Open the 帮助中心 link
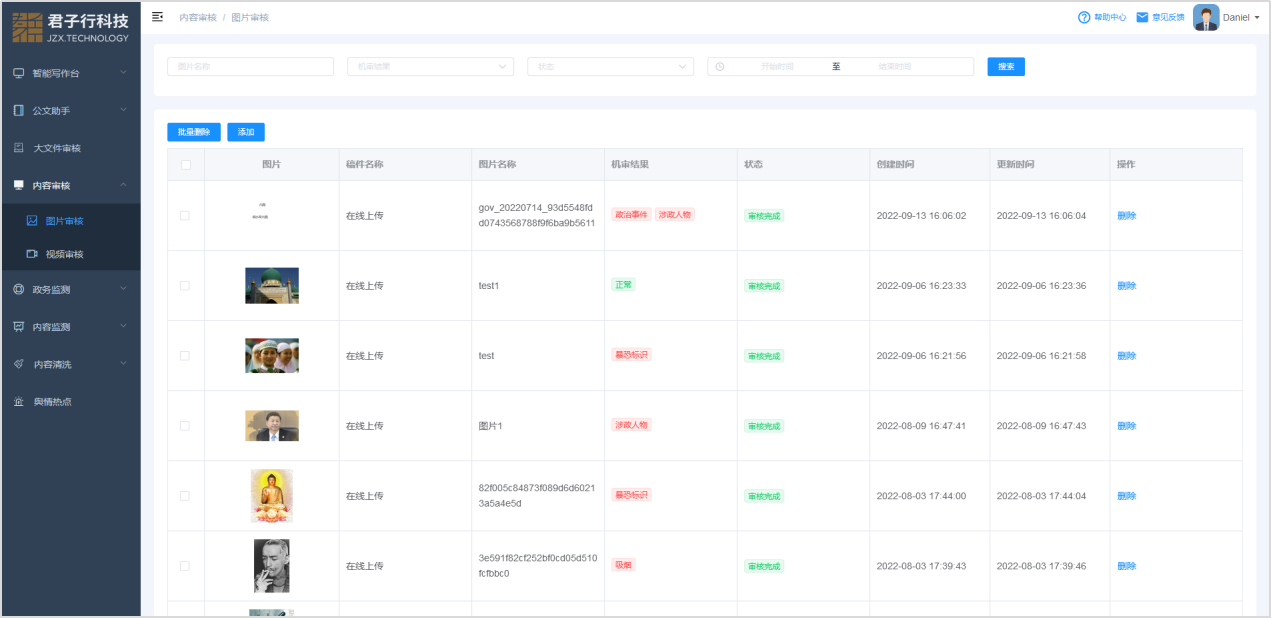 (x=1110, y=18)
